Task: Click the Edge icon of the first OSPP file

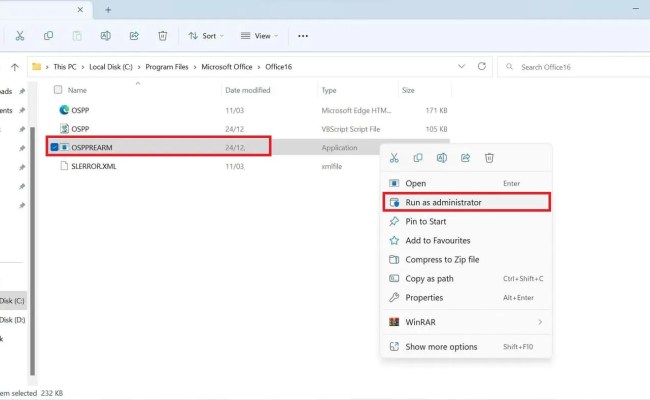Action: tap(64, 110)
